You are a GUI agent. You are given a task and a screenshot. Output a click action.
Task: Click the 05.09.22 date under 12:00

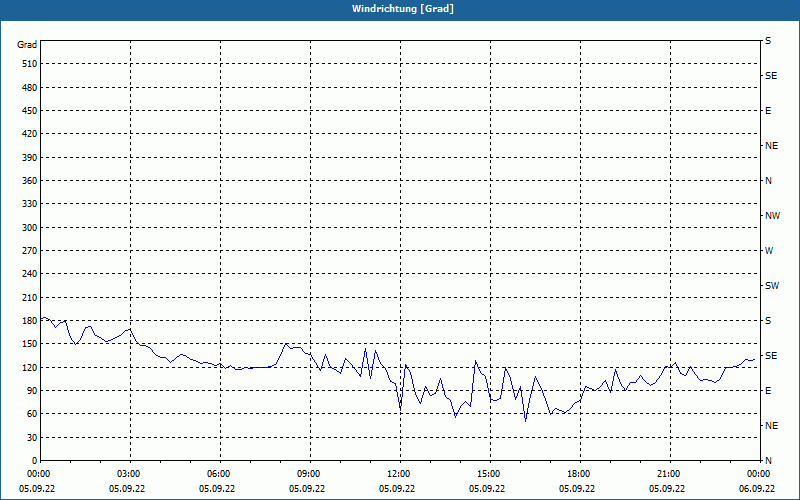coord(397,488)
